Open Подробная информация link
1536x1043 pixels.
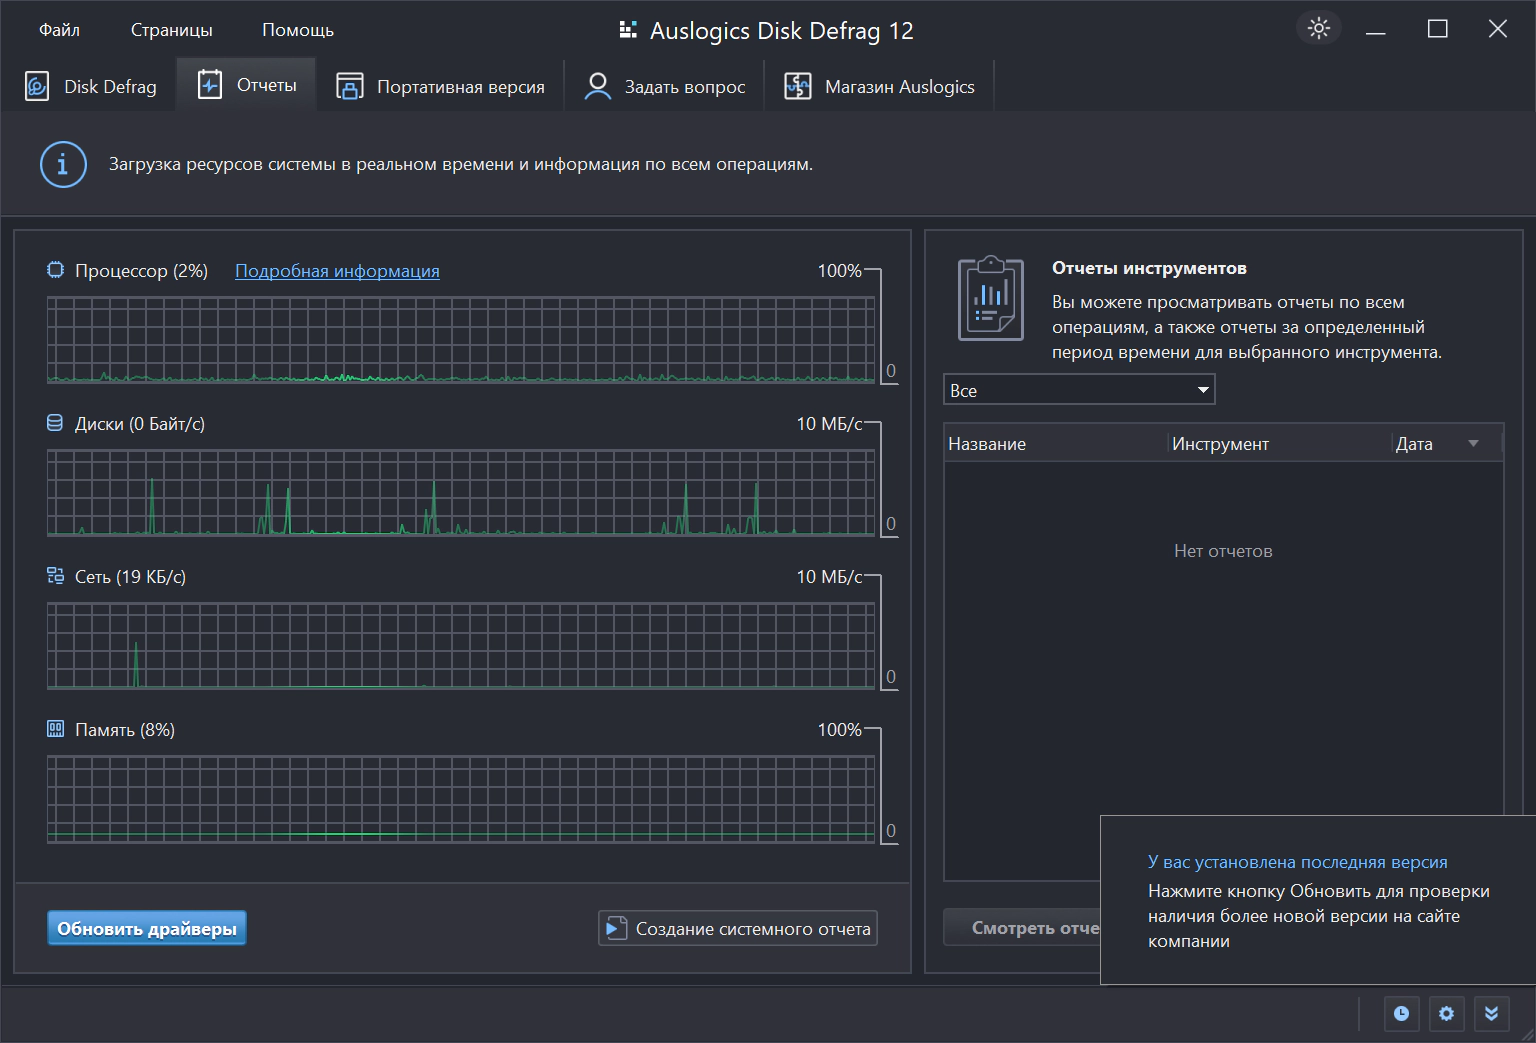pos(337,271)
